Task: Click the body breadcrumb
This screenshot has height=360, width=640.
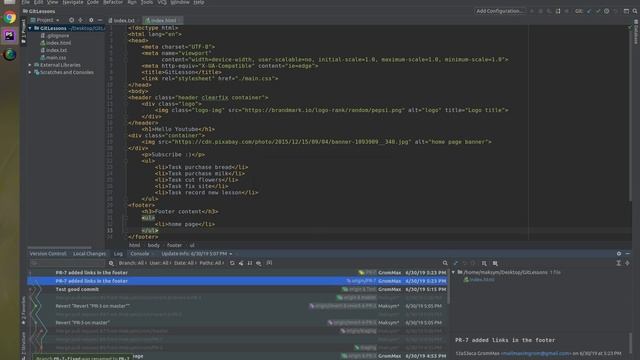Action: pyautogui.click(x=153, y=245)
